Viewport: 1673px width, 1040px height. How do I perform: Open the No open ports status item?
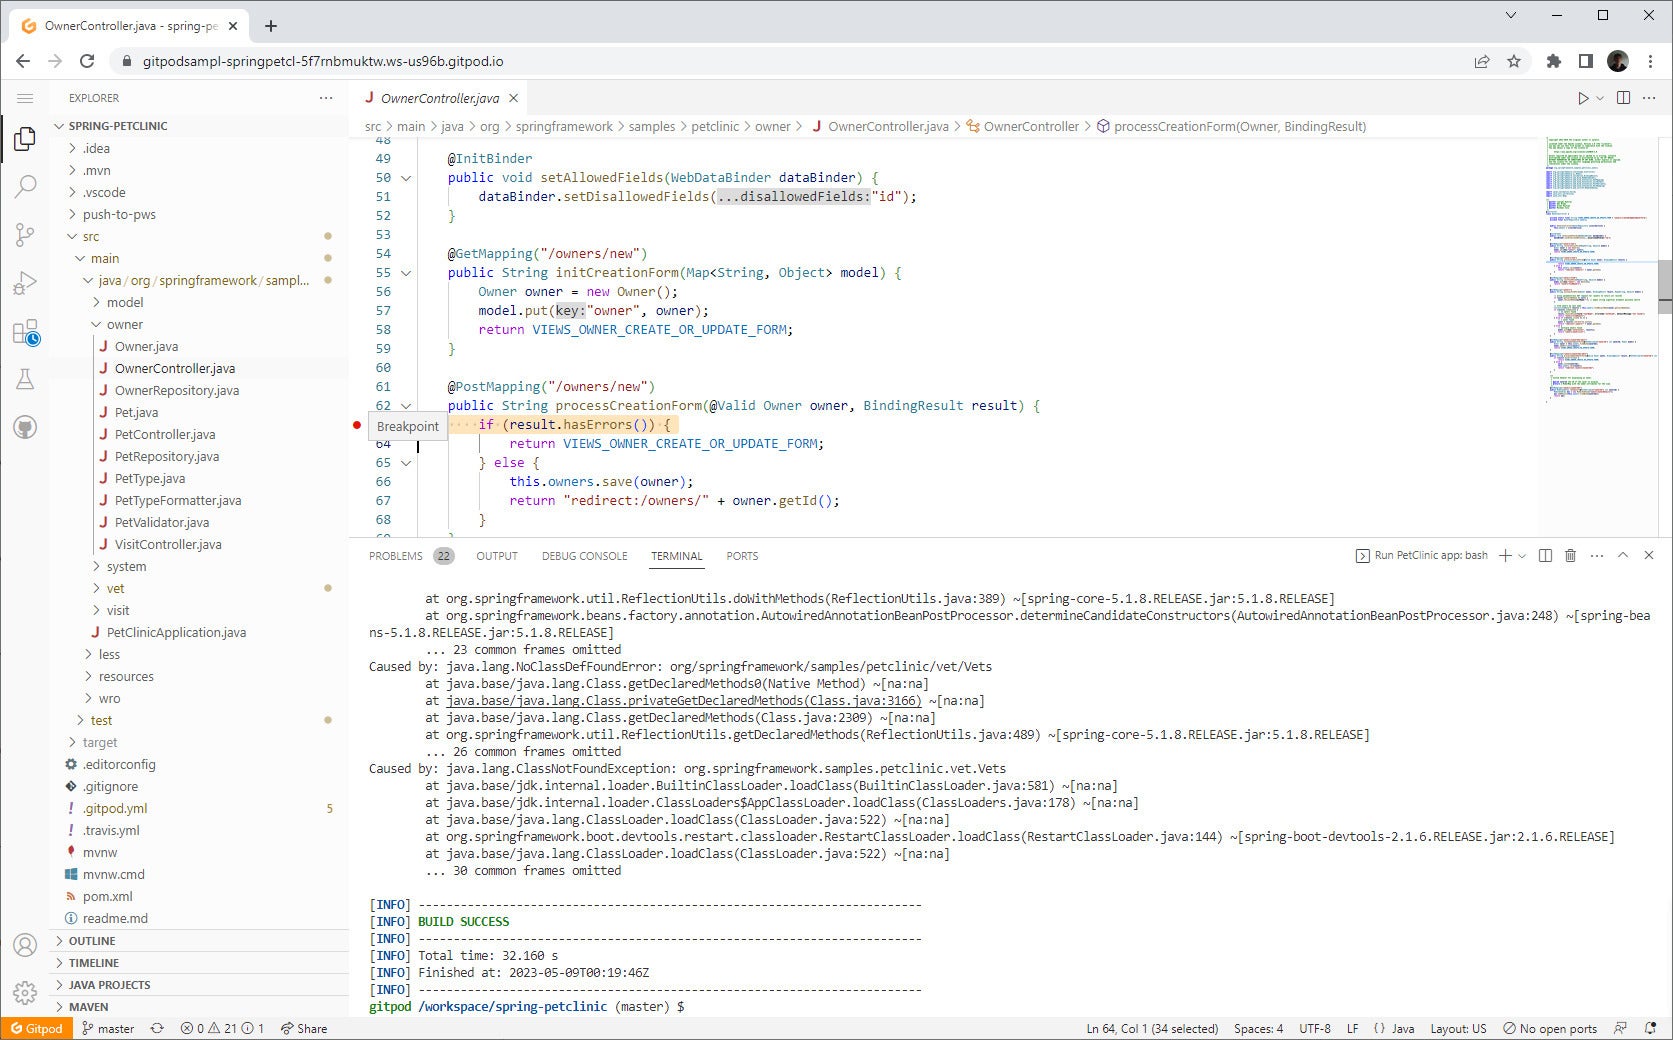1550,1028
